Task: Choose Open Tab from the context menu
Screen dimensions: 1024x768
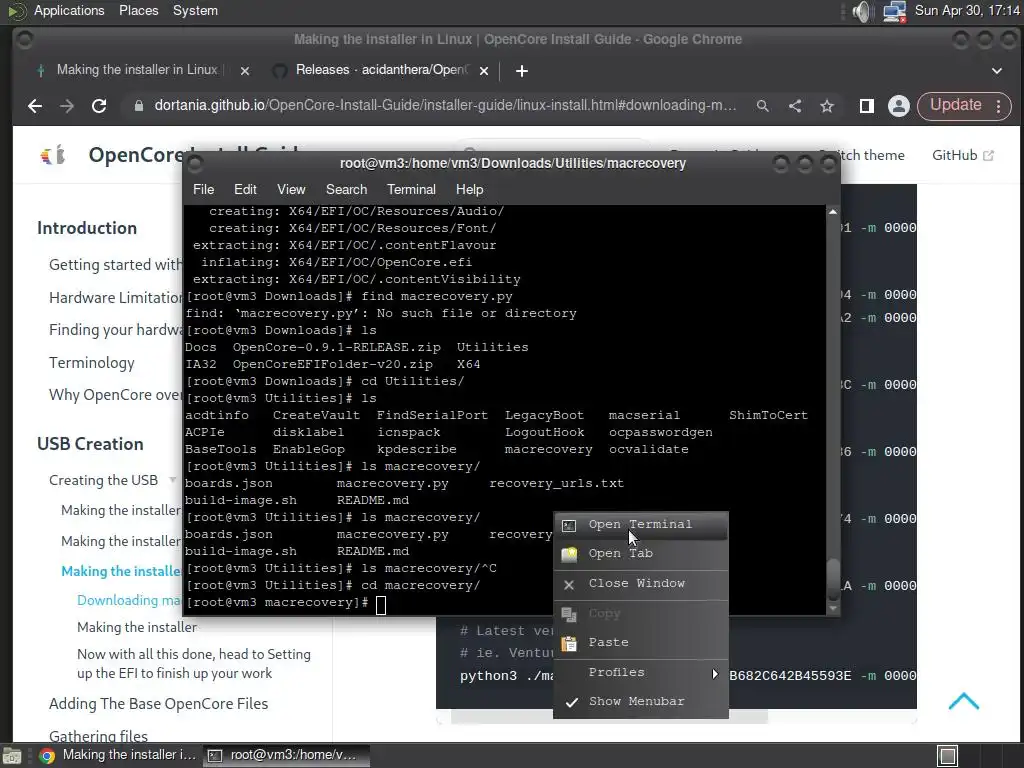Action: tap(641, 554)
